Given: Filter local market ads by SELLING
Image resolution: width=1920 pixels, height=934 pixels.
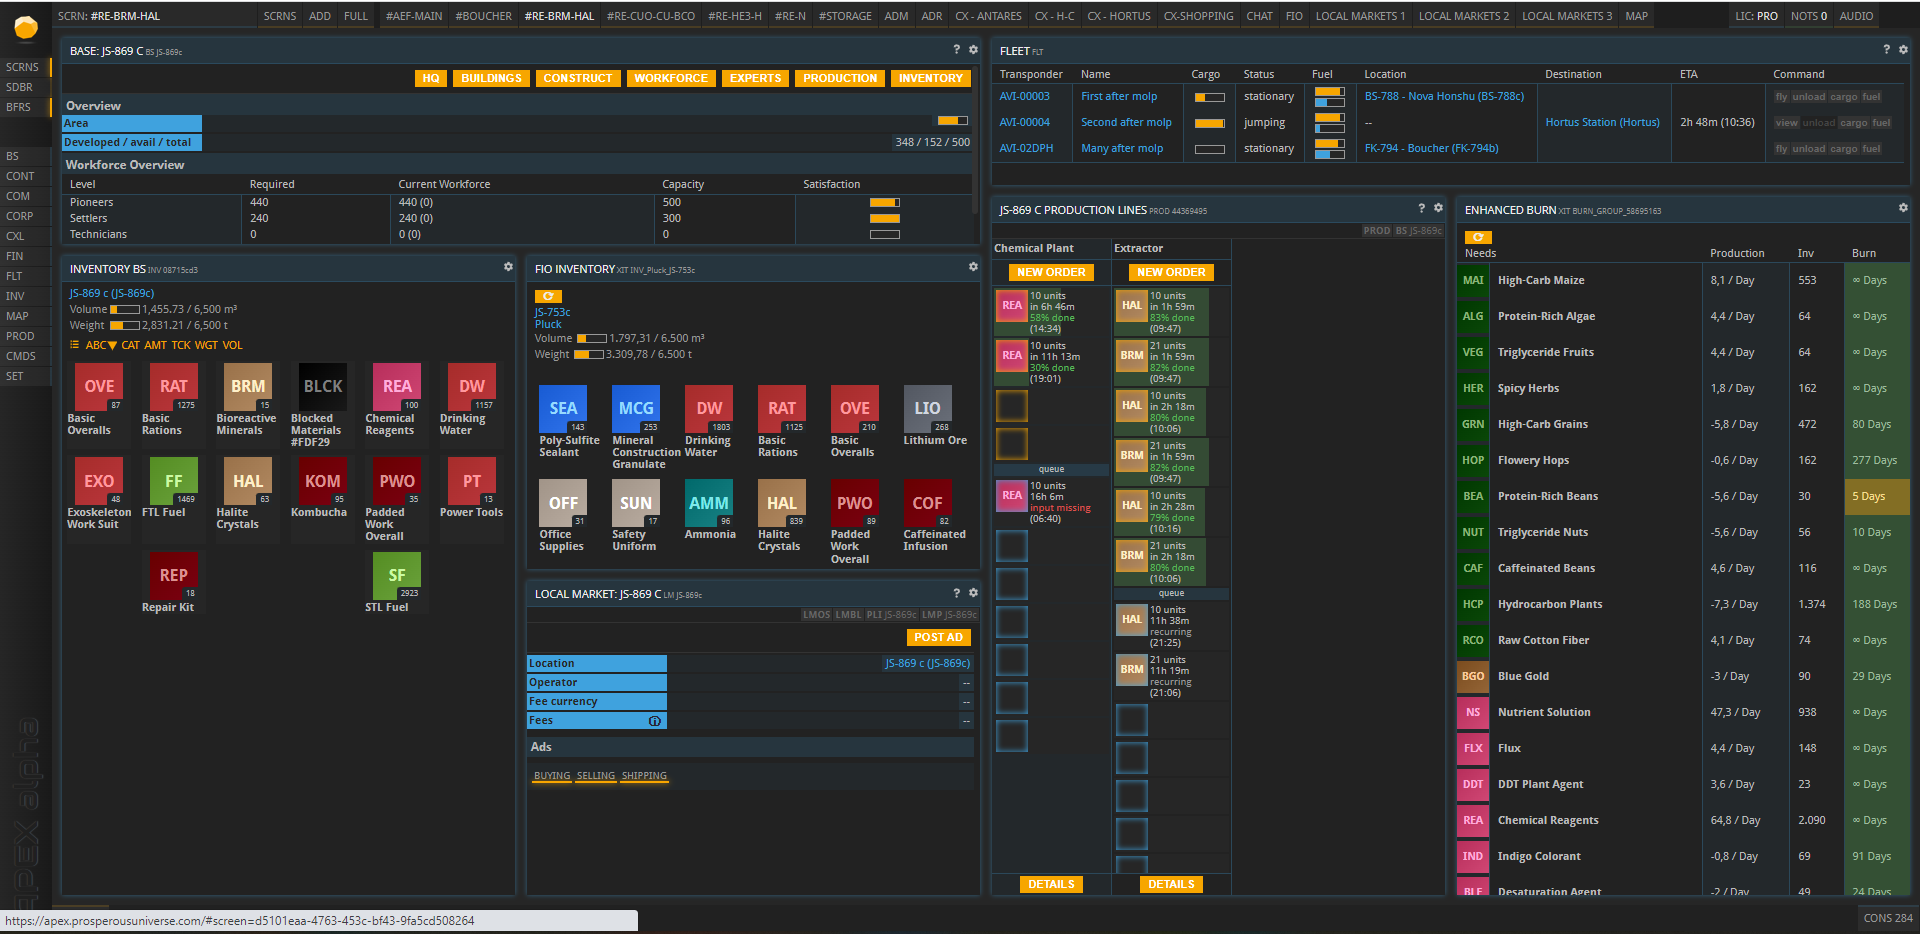Looking at the screenshot, I should pyautogui.click(x=596, y=776).
